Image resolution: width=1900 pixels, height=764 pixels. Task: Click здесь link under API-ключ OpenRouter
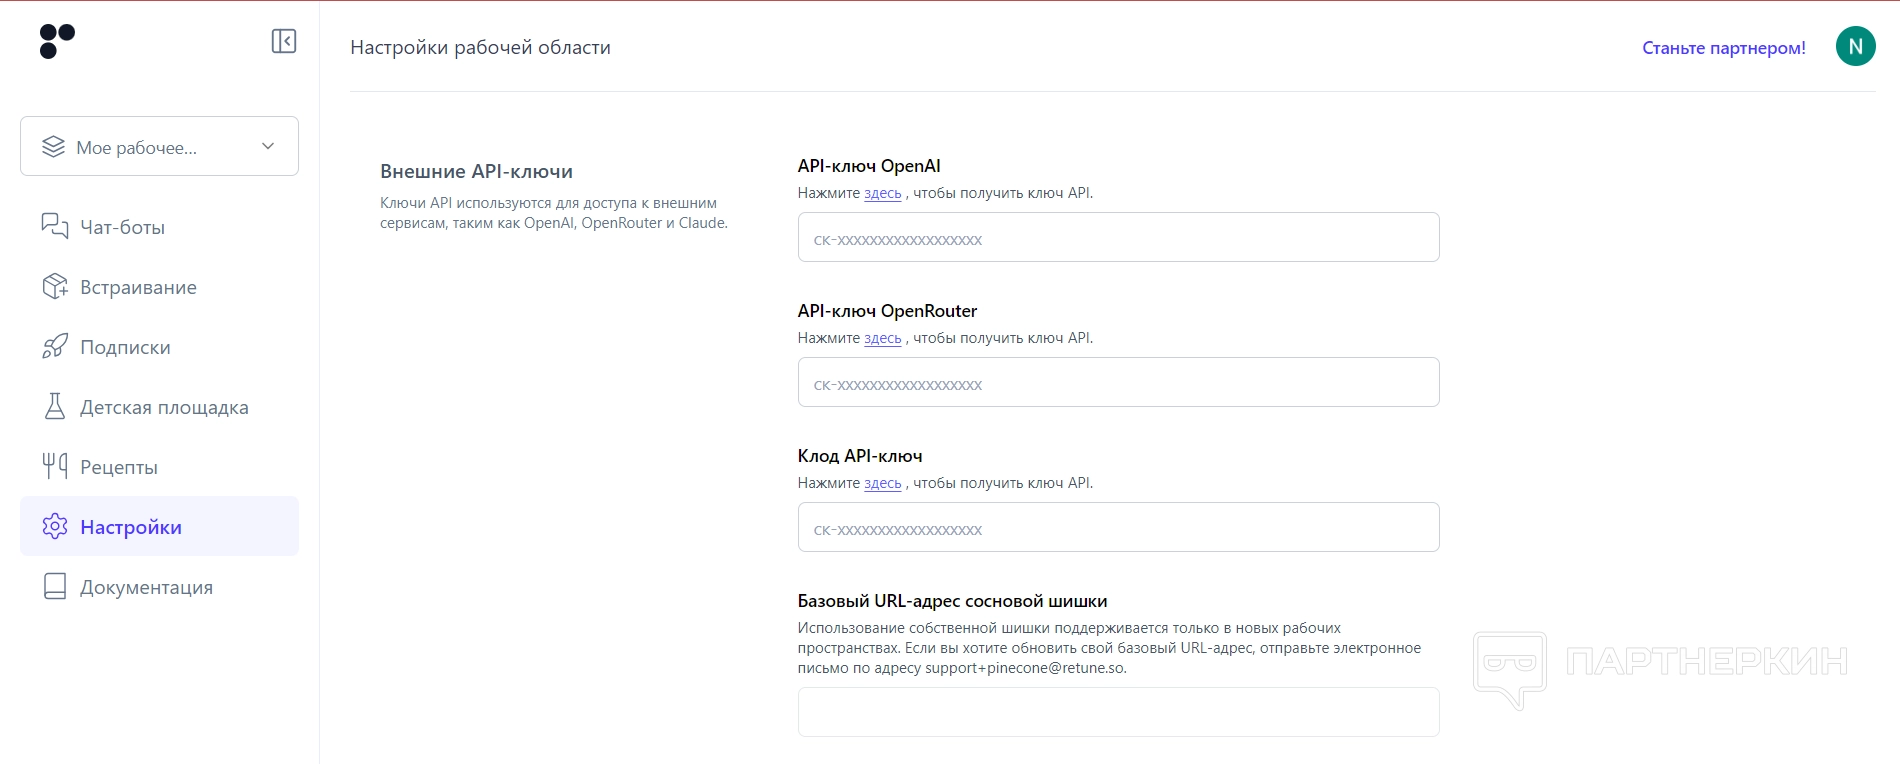point(882,339)
